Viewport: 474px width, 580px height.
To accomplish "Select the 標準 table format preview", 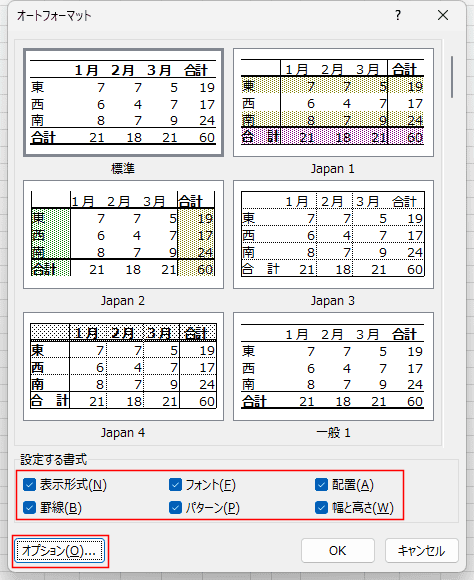I will tap(123, 102).
